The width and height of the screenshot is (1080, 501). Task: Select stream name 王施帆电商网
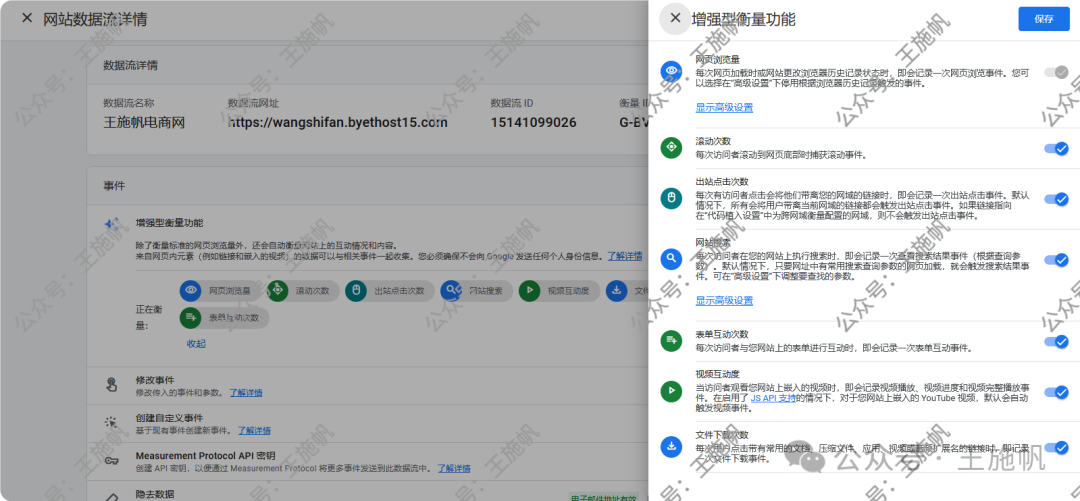coord(144,123)
